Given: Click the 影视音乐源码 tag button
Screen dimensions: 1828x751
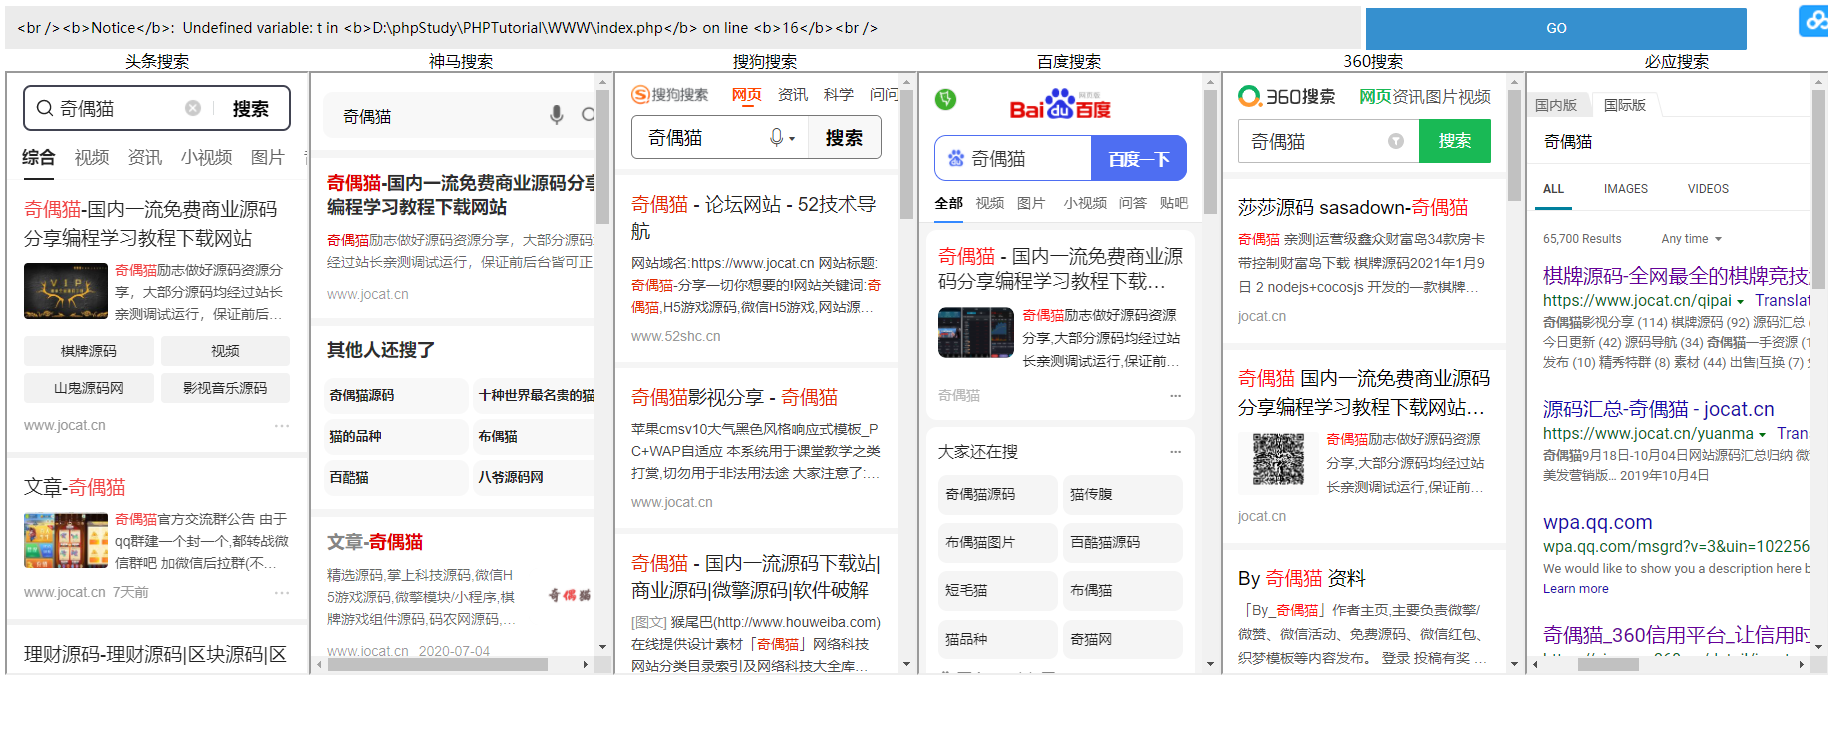Looking at the screenshot, I should click(x=225, y=388).
